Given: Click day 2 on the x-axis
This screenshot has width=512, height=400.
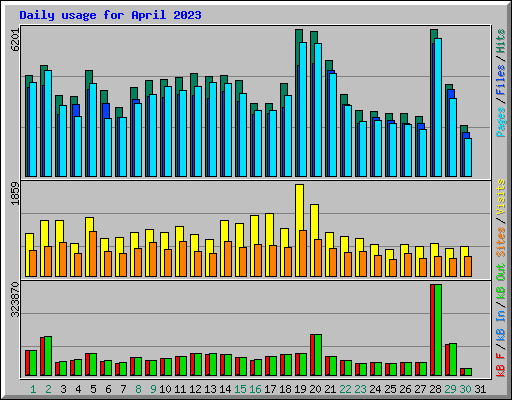Looking at the screenshot, I should click(x=48, y=389).
